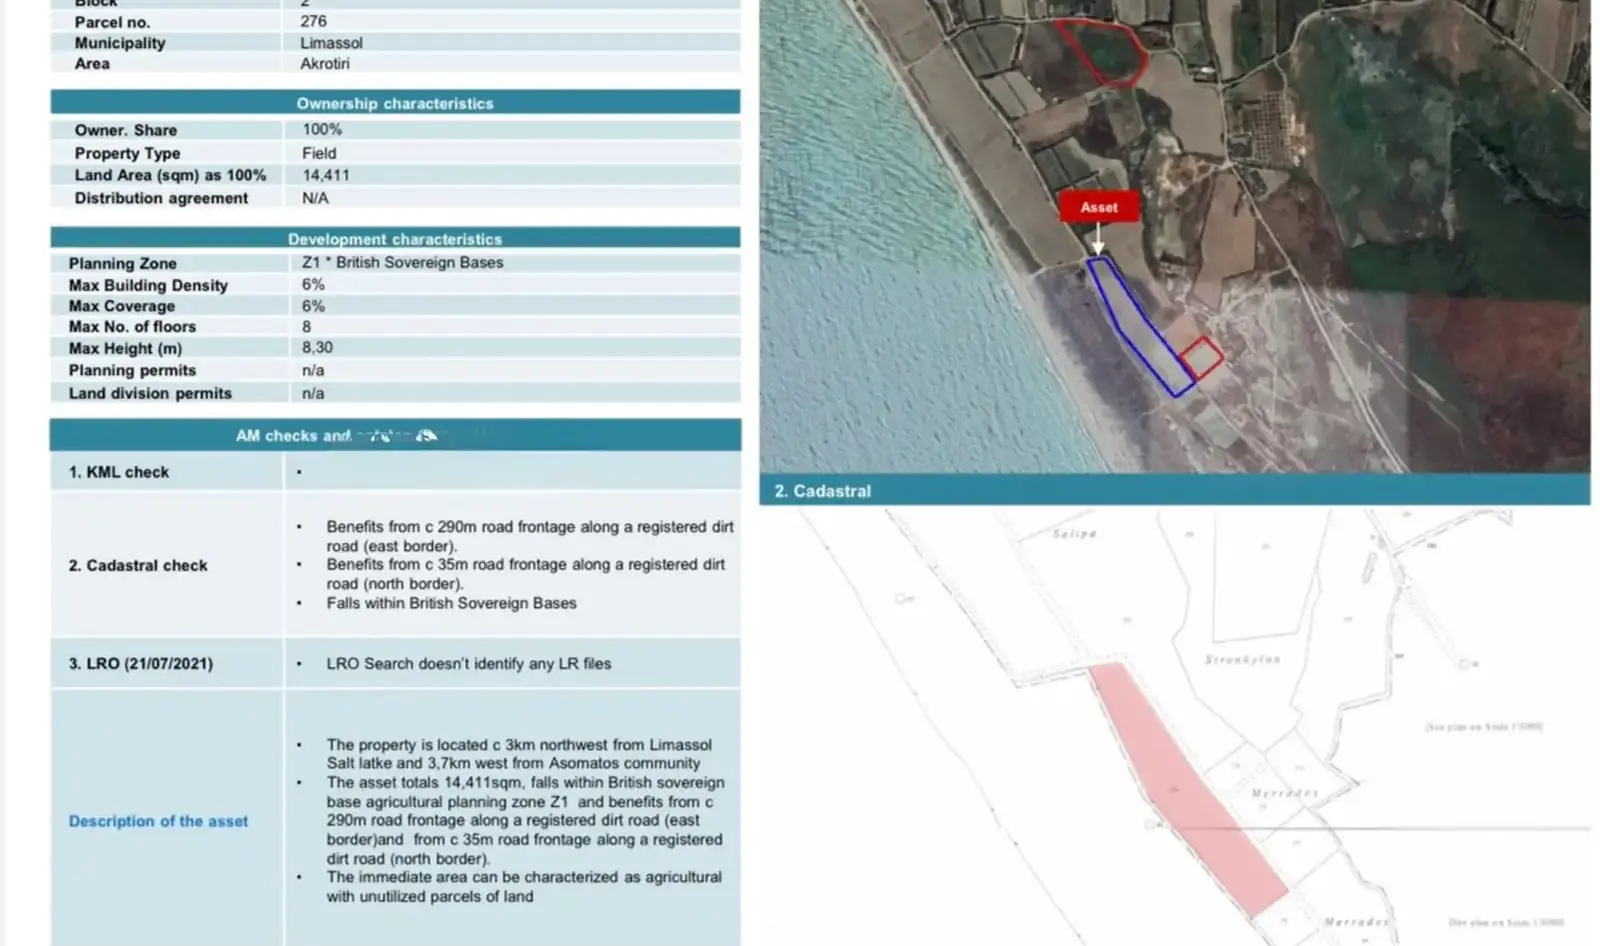Click the Land Area value 14,411
Viewport: 1600px width, 946px height.
click(x=326, y=175)
